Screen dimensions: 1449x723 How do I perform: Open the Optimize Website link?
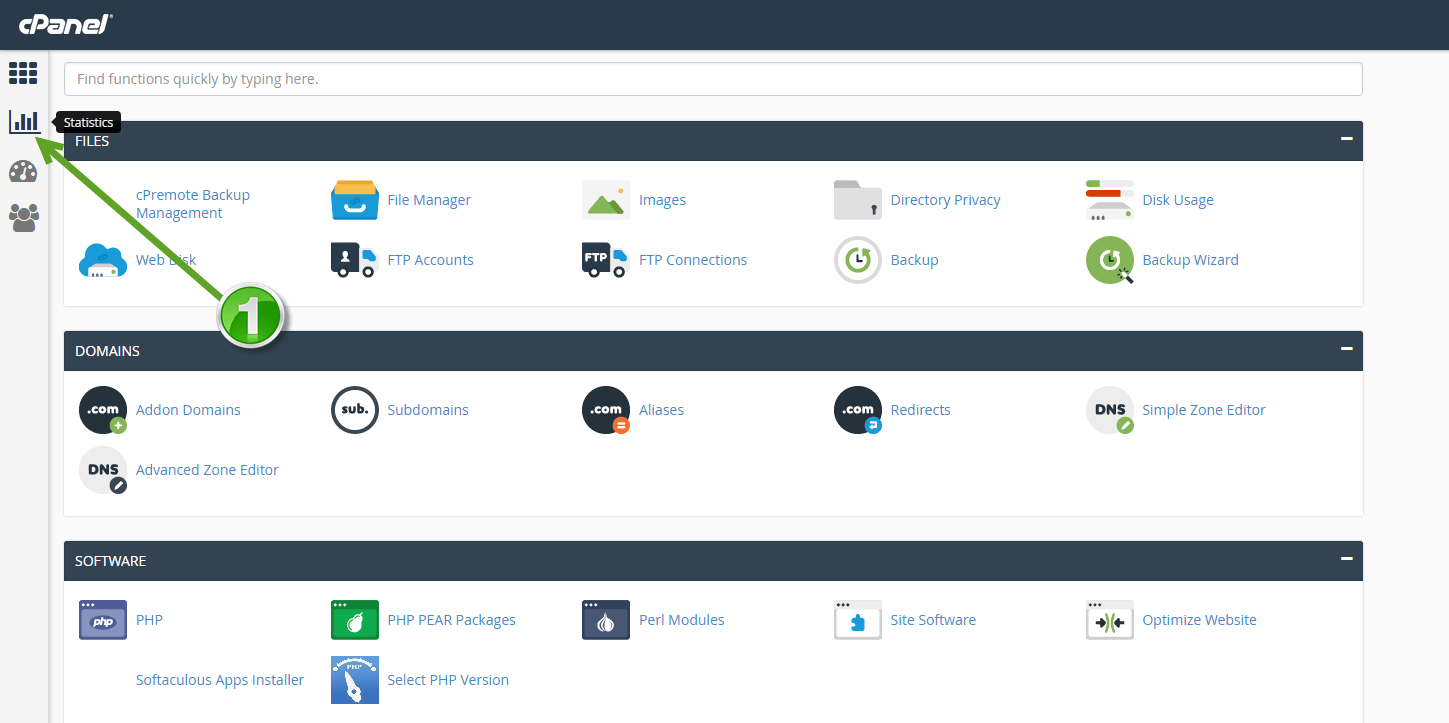1199,620
